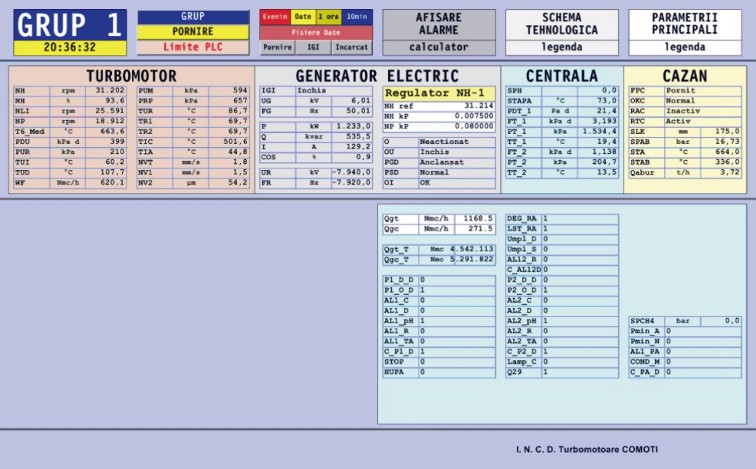
Task: Click the calculator button under Afisare Alarme
Action: (439, 47)
